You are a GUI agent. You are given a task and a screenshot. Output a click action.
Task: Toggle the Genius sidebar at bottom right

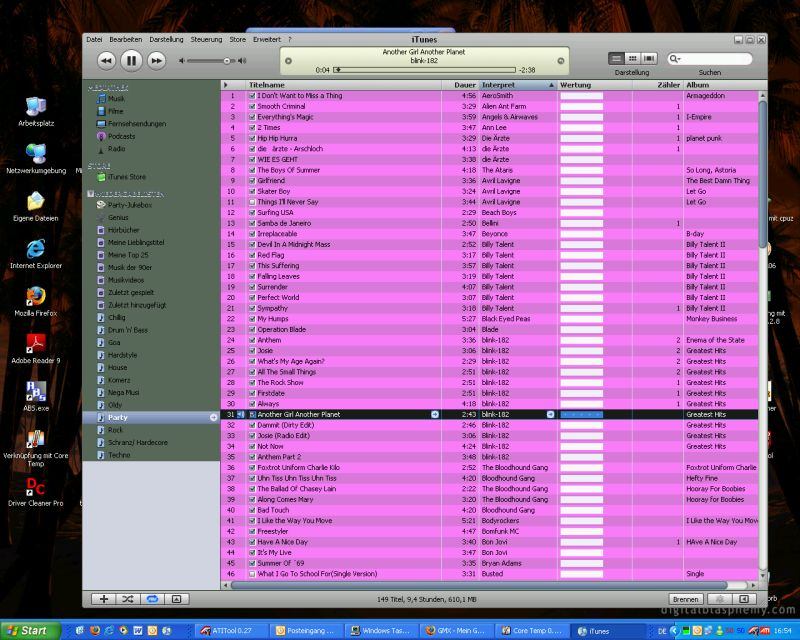744,599
